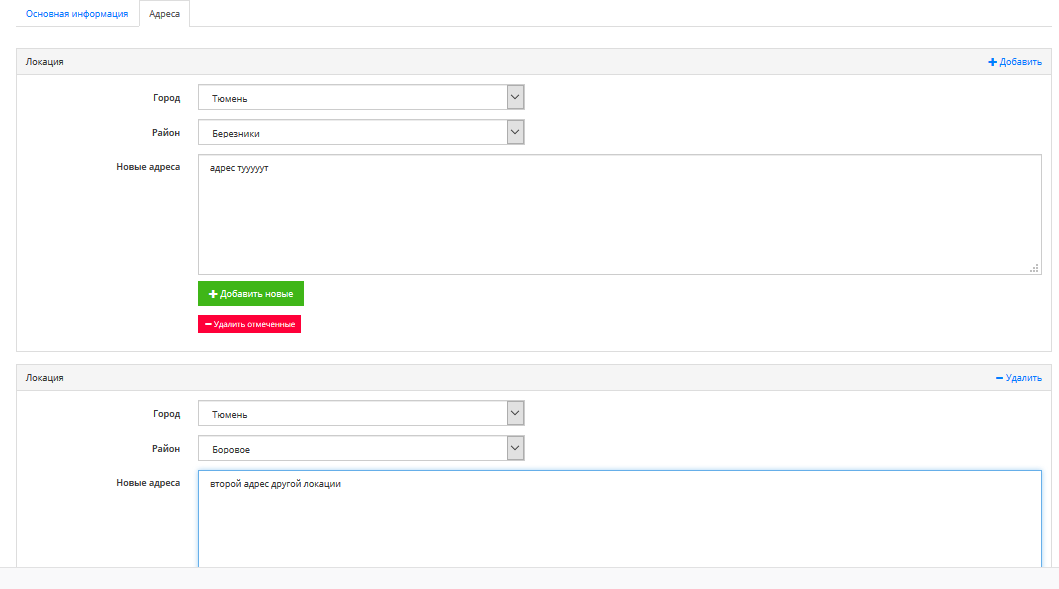The height and width of the screenshot is (589, 1059).
Task: Click the plus Добавить location link
Action: pos(1015,62)
